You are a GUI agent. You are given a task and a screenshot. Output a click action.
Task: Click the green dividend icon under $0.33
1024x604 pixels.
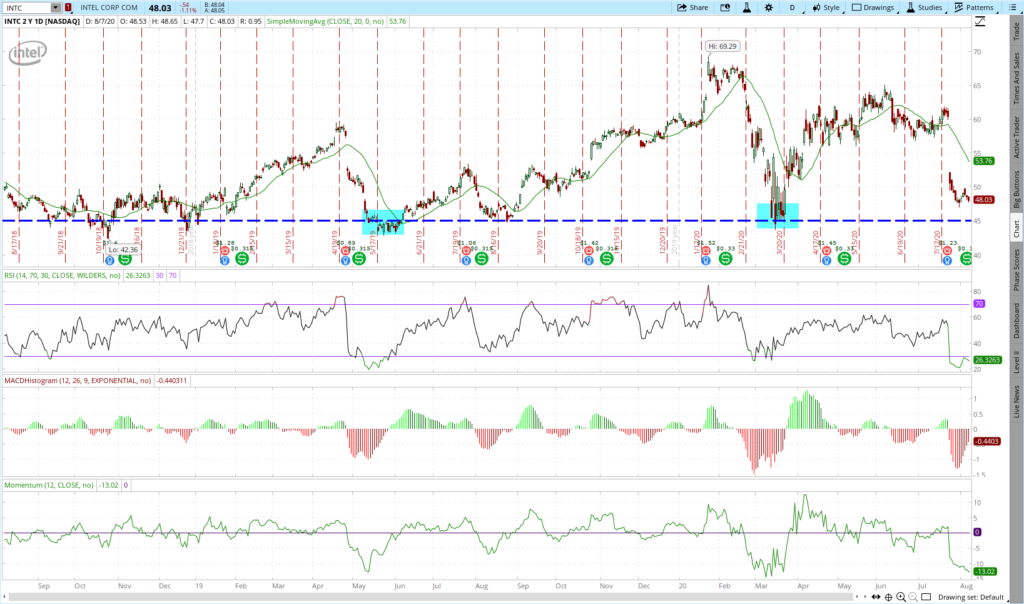click(725, 259)
